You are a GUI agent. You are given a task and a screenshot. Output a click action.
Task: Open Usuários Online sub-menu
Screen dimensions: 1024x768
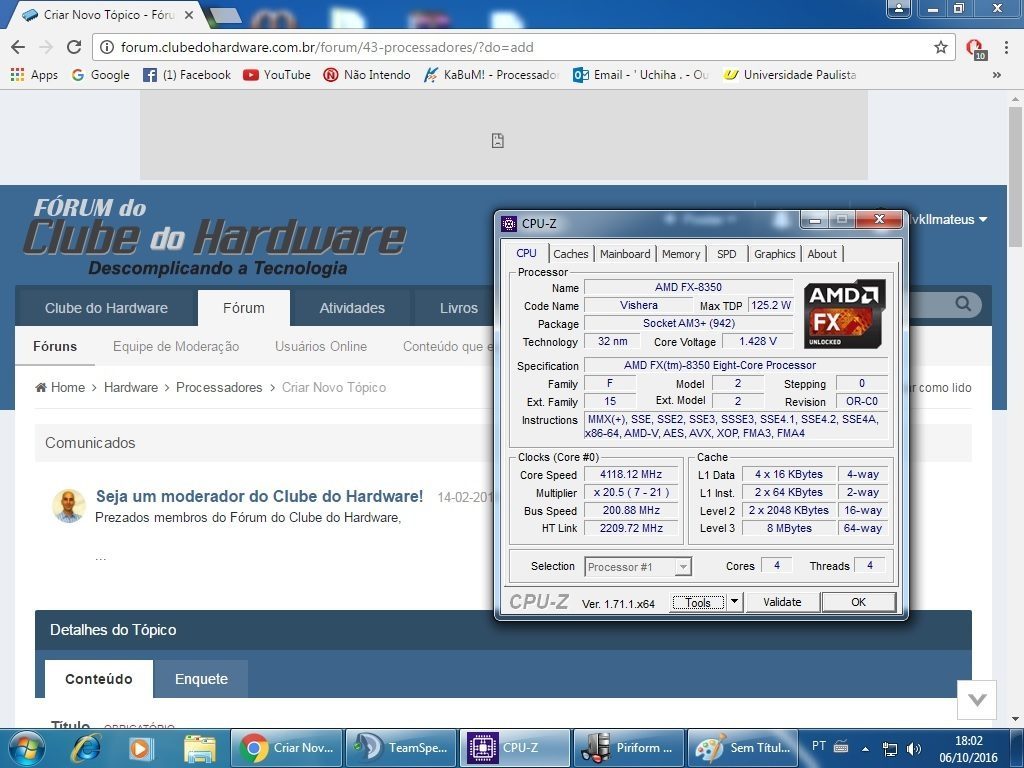pos(321,346)
